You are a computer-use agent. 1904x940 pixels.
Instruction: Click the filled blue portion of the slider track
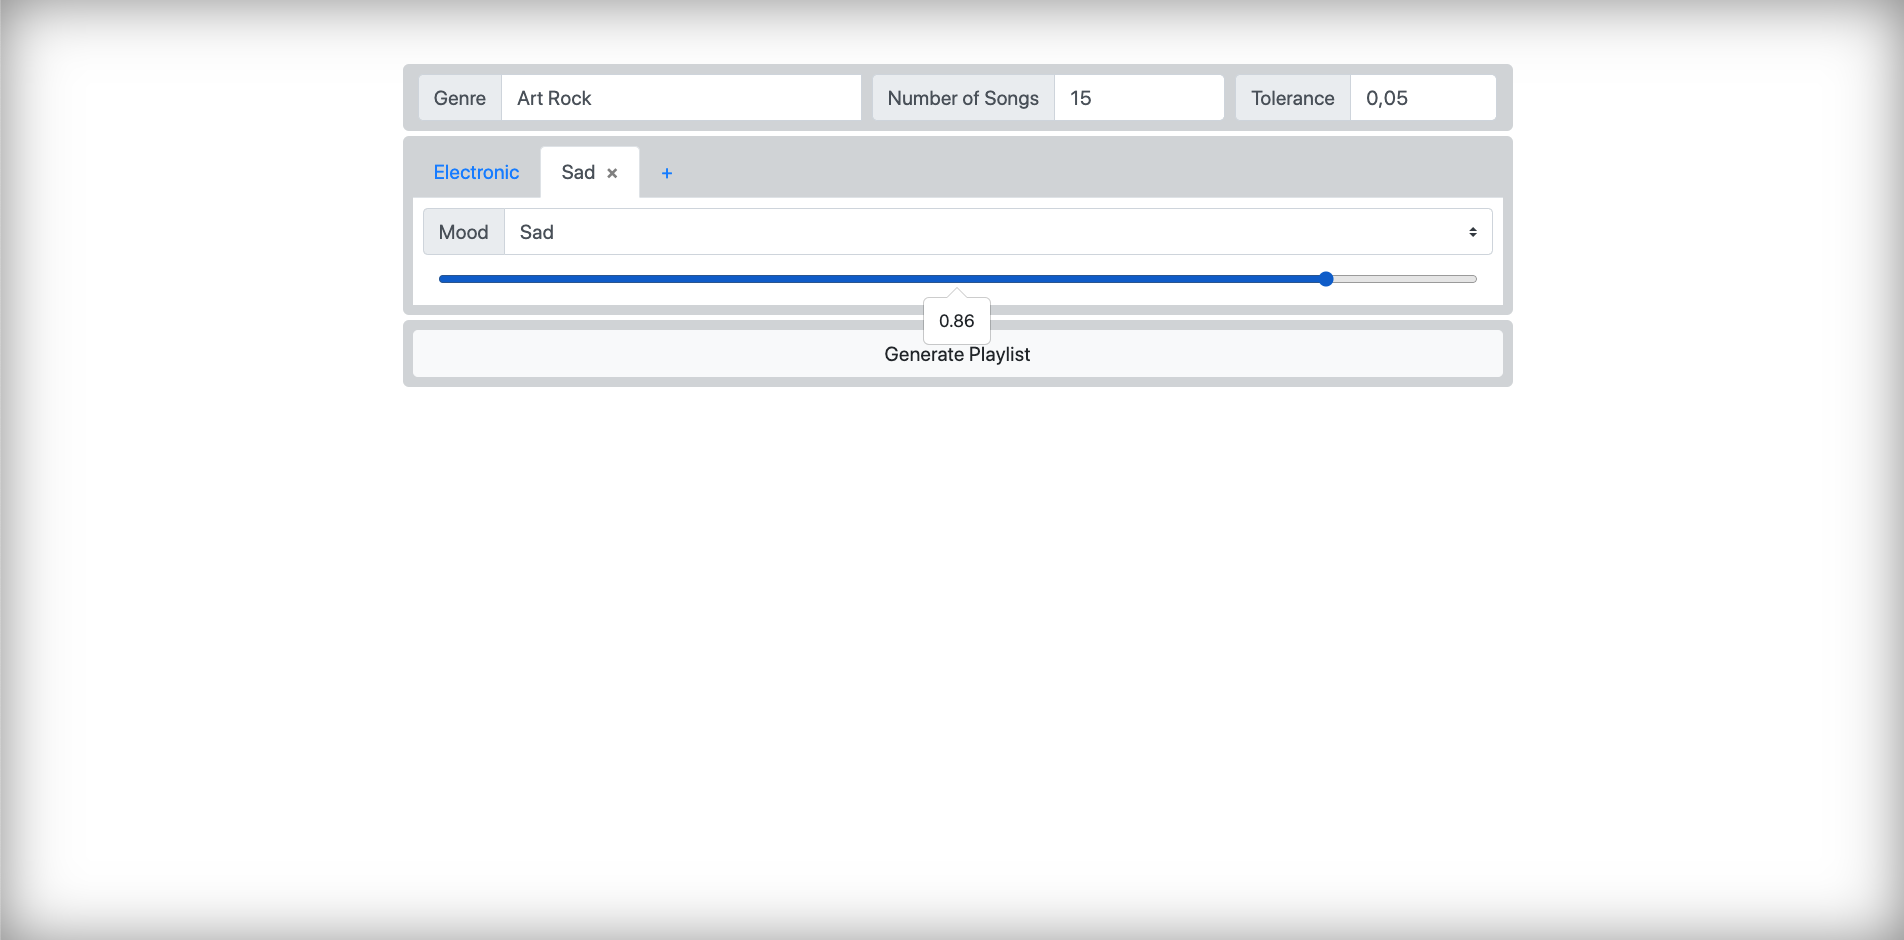click(x=880, y=279)
